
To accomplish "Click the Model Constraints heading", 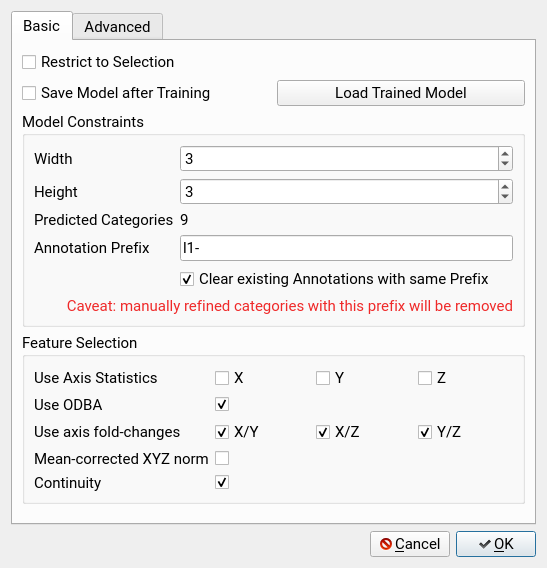I will 83,122.
